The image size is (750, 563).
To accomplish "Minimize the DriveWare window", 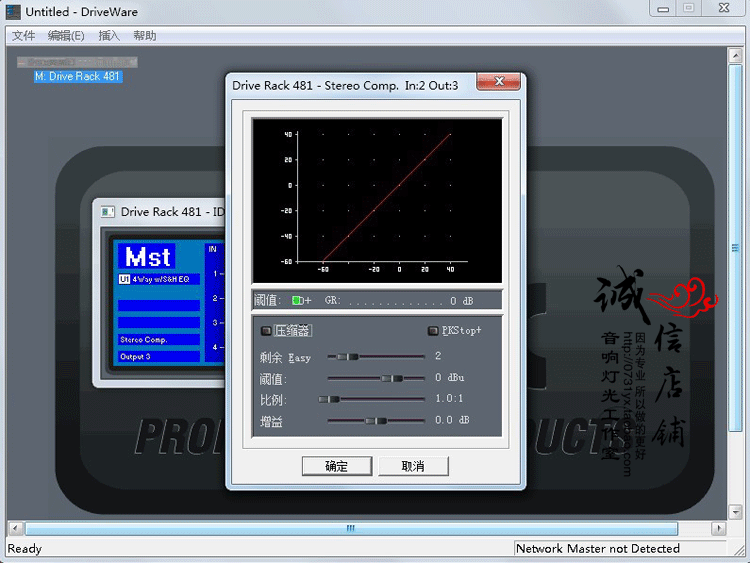I will (x=663, y=9).
